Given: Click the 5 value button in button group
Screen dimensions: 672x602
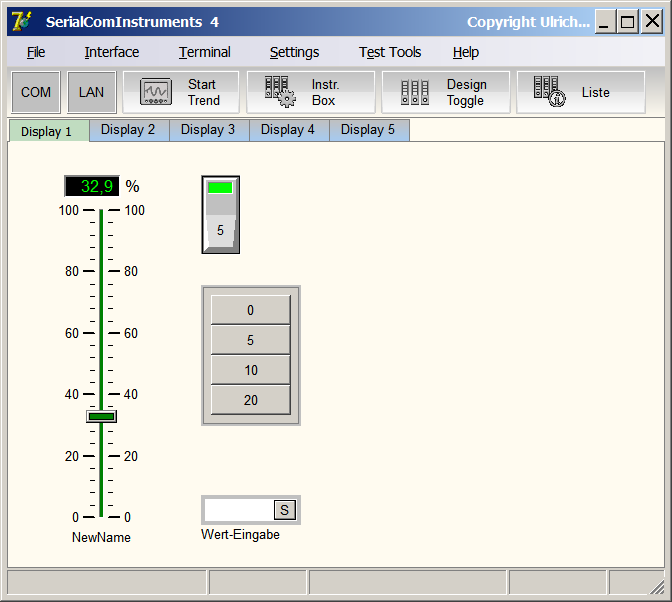Looking at the screenshot, I should point(251,340).
